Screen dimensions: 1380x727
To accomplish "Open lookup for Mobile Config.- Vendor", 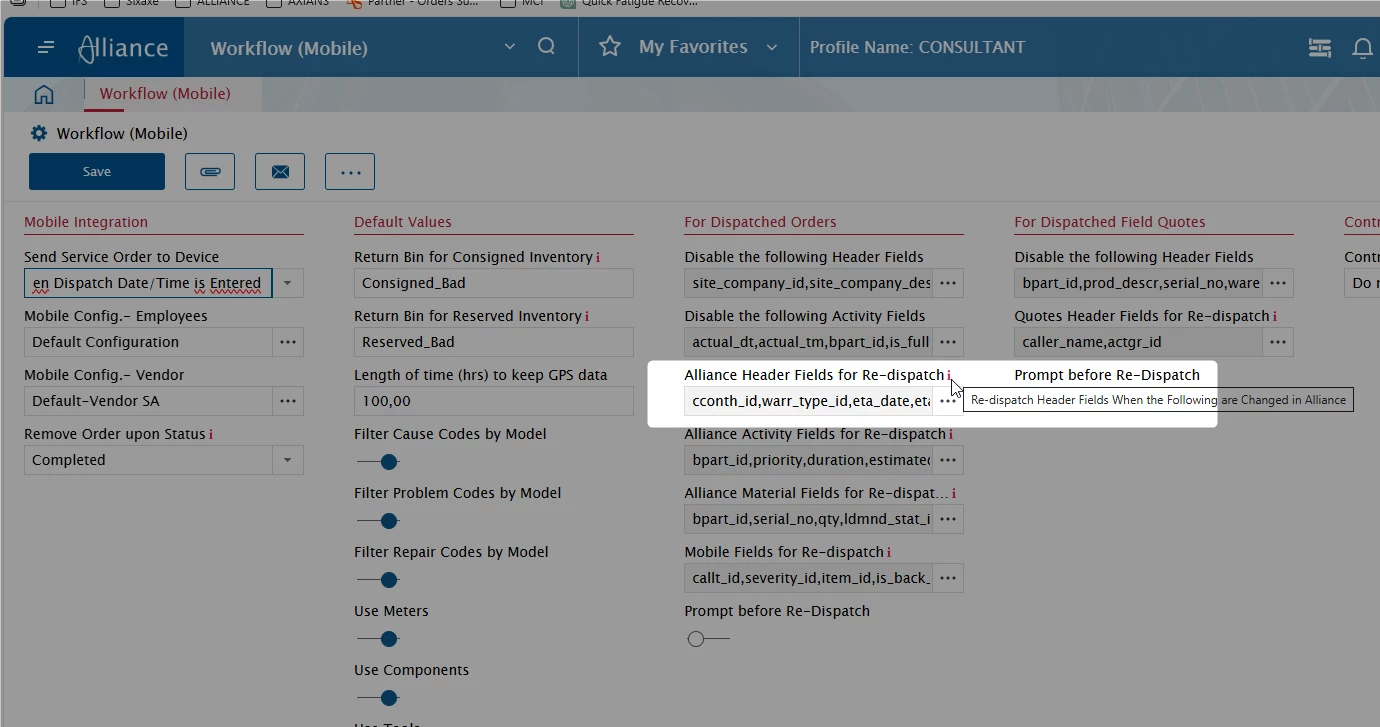I will click(288, 401).
